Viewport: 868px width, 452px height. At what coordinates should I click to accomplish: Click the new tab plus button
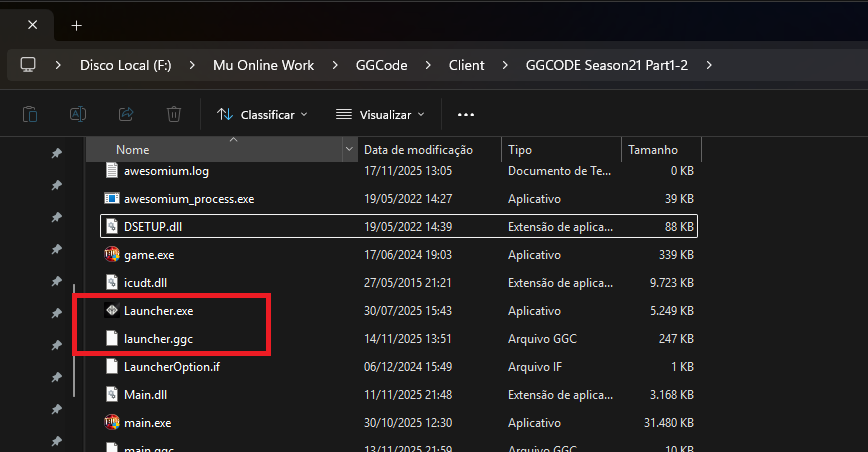click(x=76, y=25)
